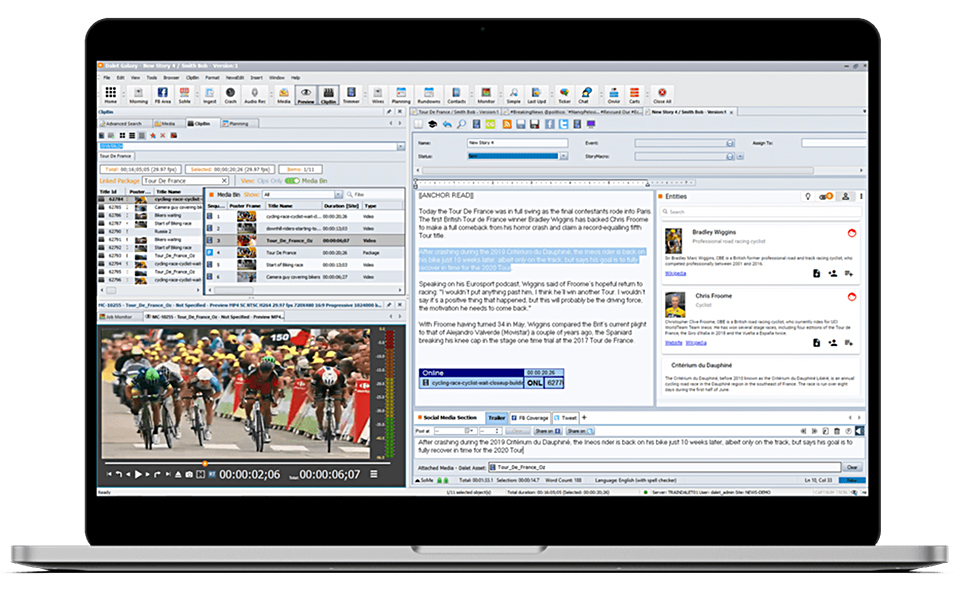Open the ClipBin search field dropdown arrow

pyautogui.click(x=401, y=146)
